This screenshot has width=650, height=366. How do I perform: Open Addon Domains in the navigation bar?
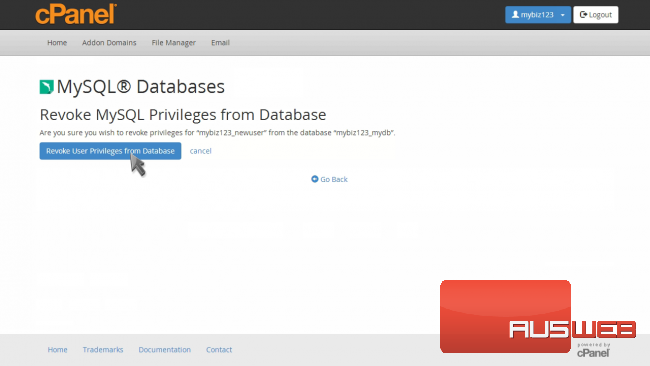pyautogui.click(x=109, y=43)
